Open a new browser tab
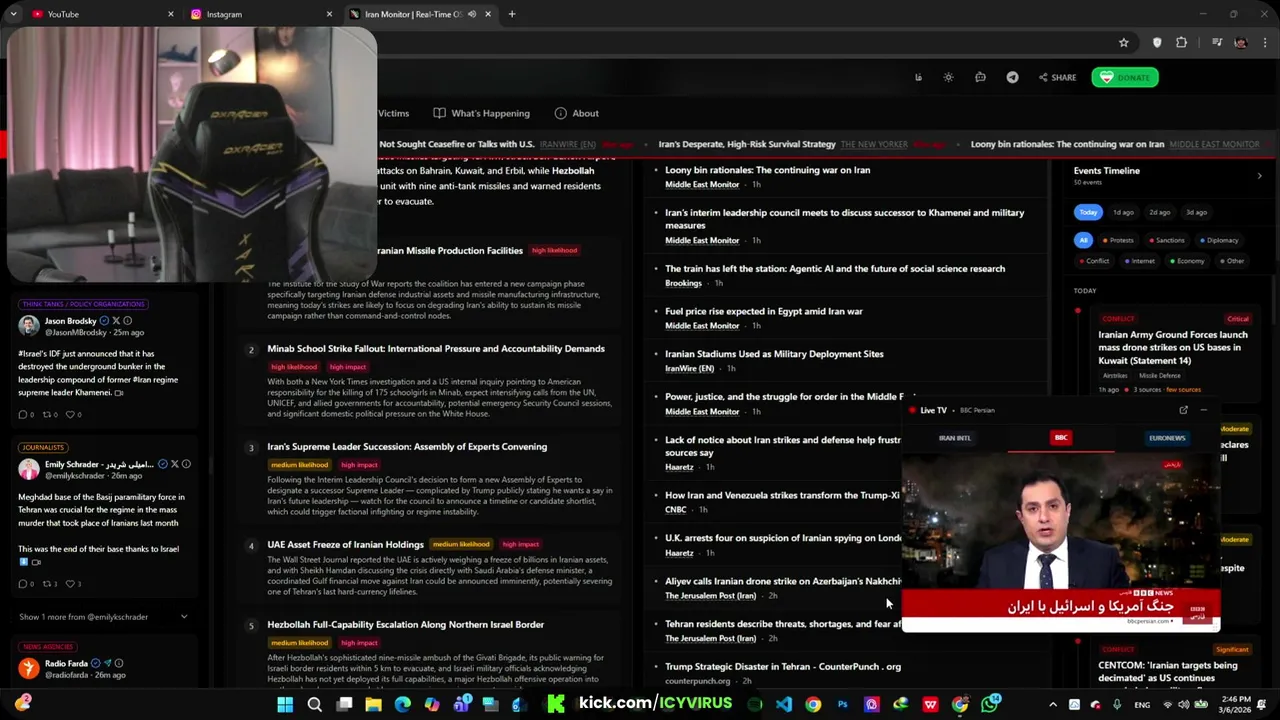The height and width of the screenshot is (720, 1280). tap(512, 14)
